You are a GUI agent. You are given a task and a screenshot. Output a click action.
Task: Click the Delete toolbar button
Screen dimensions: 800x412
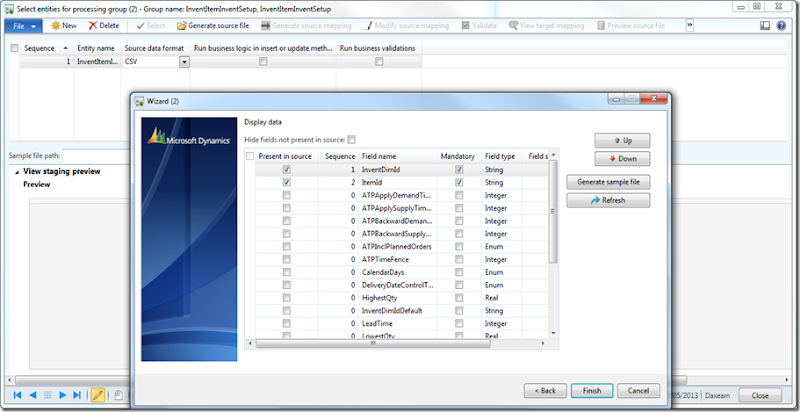[x=103, y=25]
